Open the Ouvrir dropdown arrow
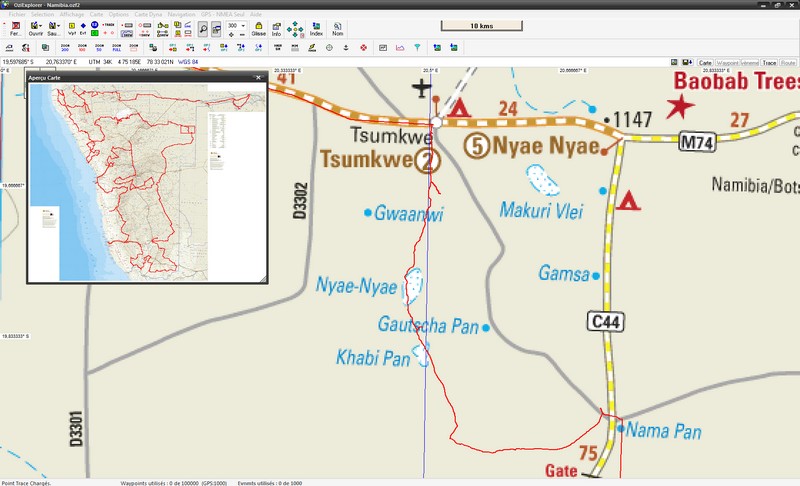The width and height of the screenshot is (800, 486). click(40, 25)
